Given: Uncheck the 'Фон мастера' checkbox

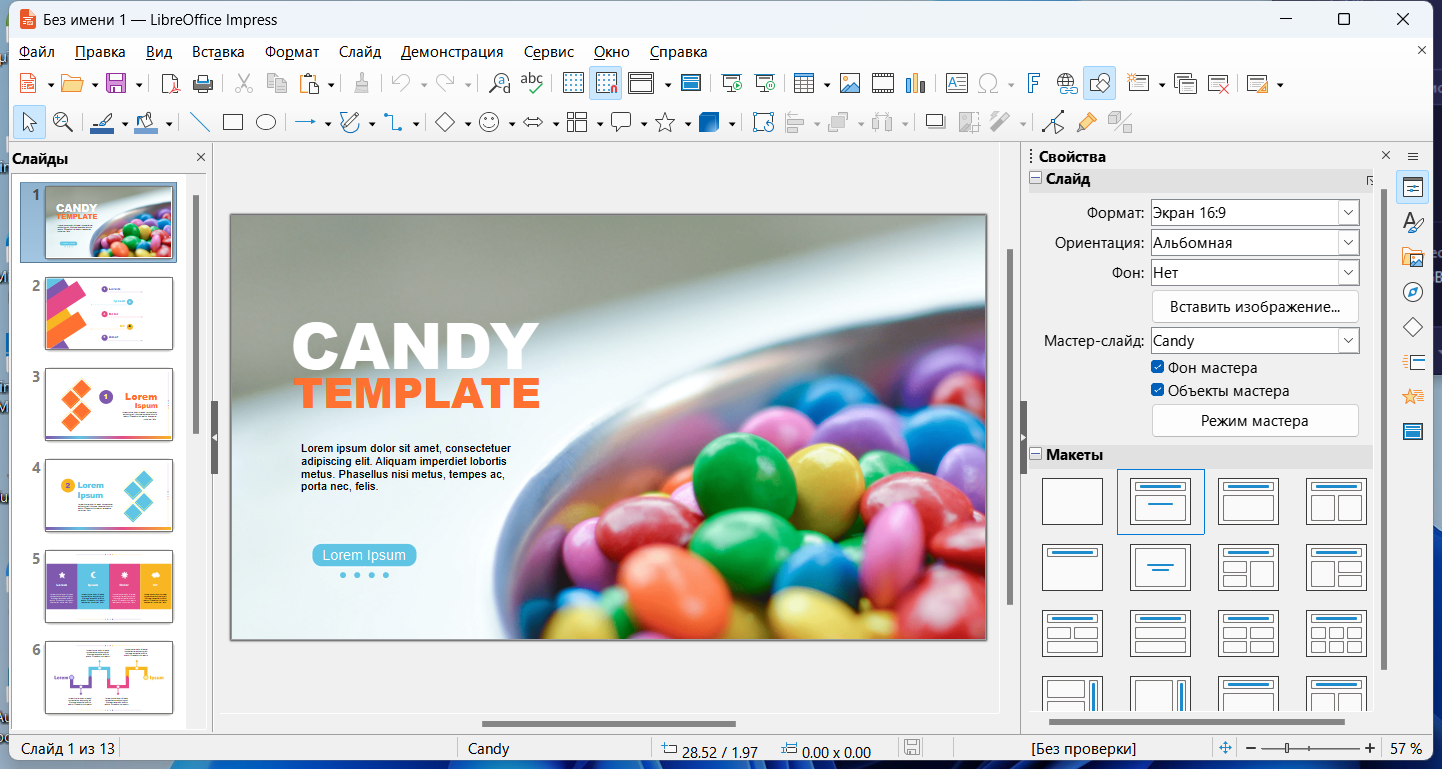Looking at the screenshot, I should coord(1158,367).
